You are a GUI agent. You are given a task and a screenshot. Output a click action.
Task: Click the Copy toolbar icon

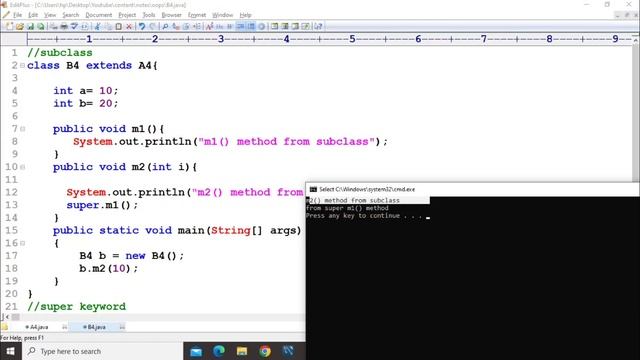(x=108, y=27)
